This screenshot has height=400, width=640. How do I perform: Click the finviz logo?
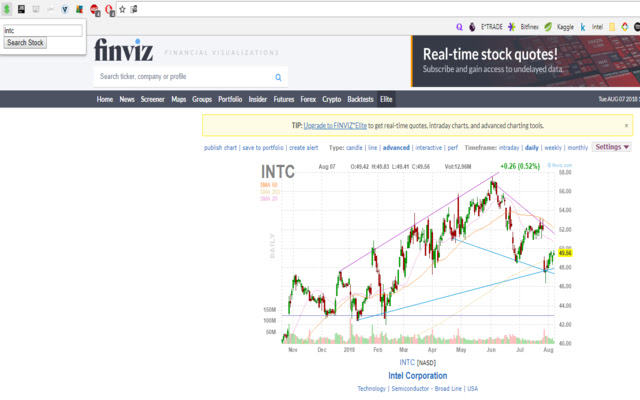click(124, 50)
